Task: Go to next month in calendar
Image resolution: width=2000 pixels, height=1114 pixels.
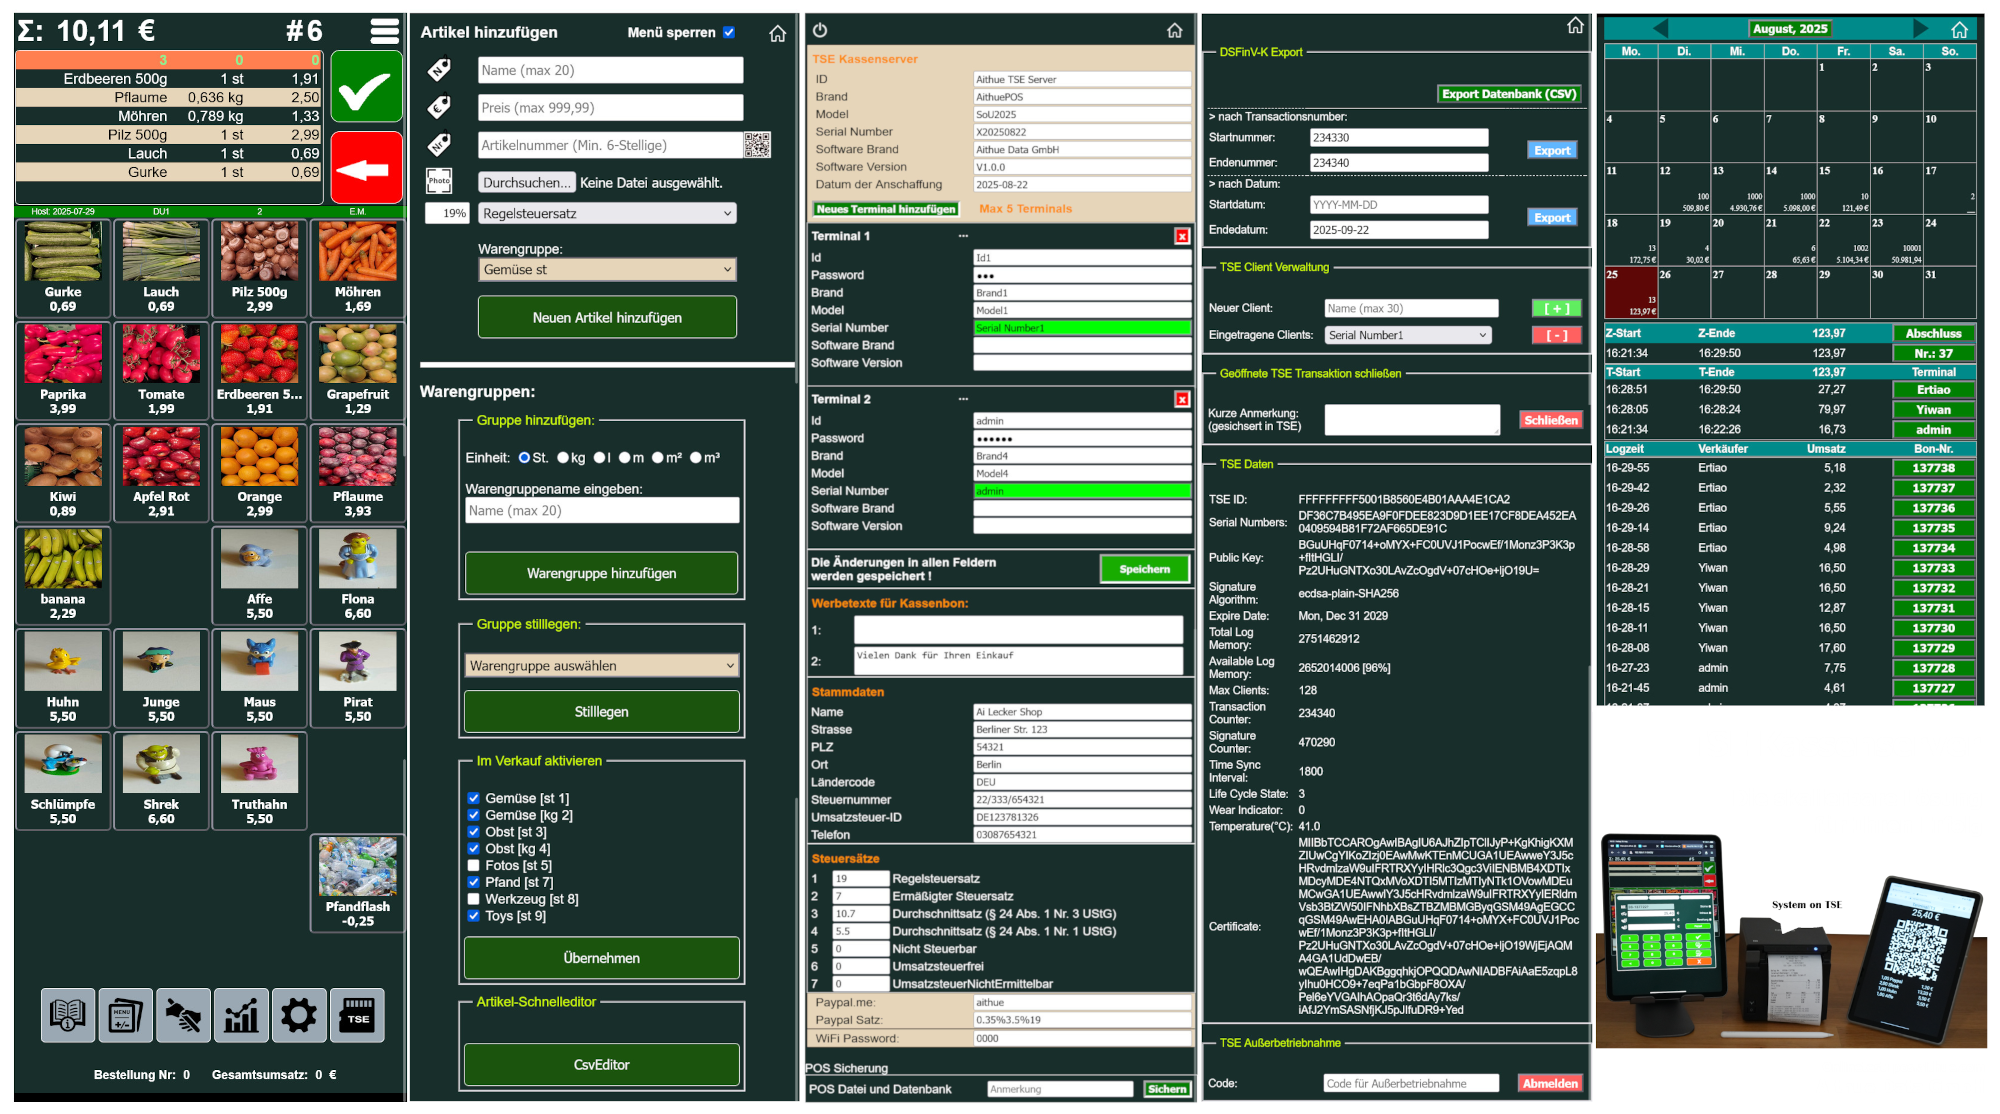Action: click(x=1919, y=29)
